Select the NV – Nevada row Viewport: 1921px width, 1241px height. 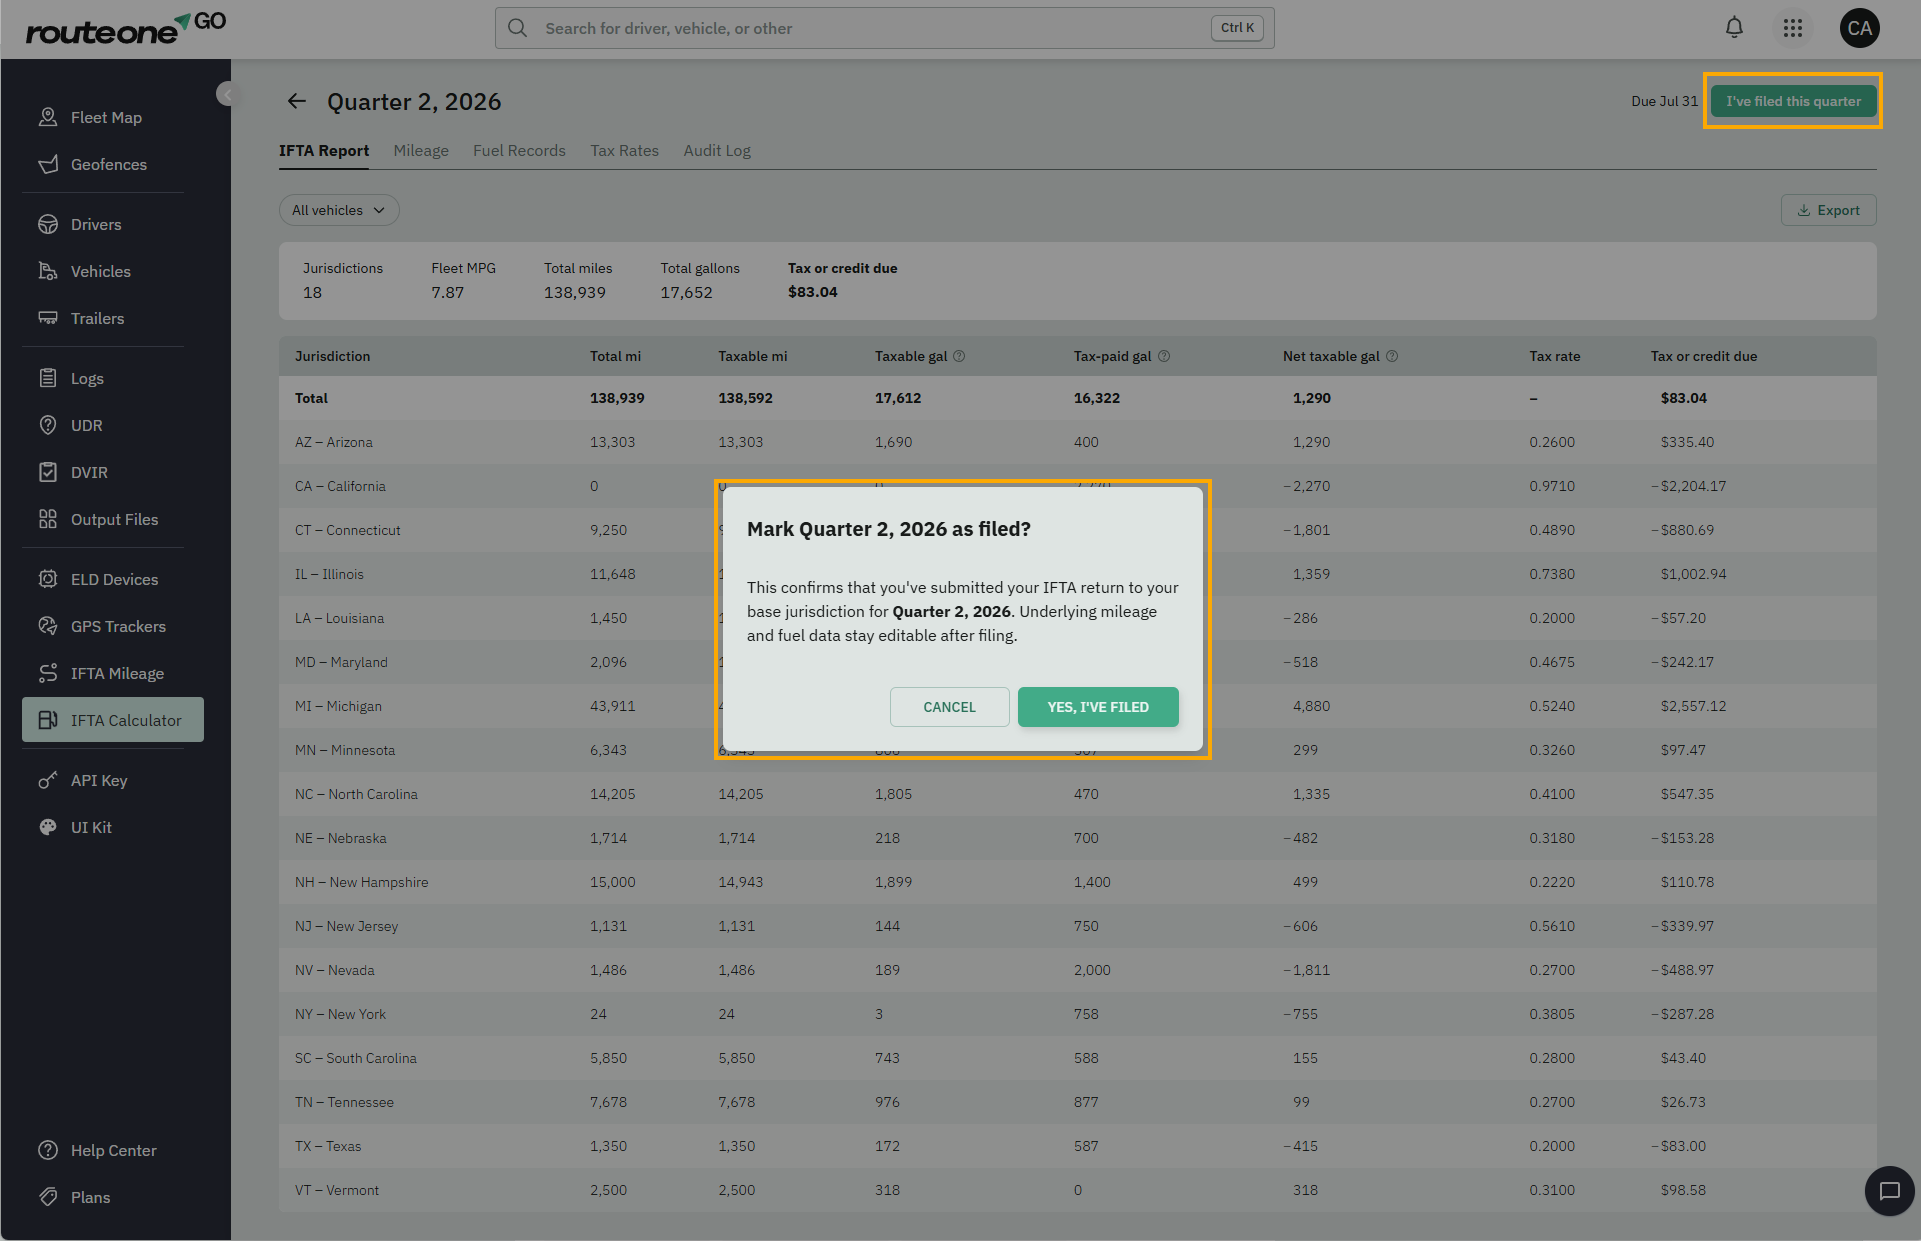coord(1077,970)
